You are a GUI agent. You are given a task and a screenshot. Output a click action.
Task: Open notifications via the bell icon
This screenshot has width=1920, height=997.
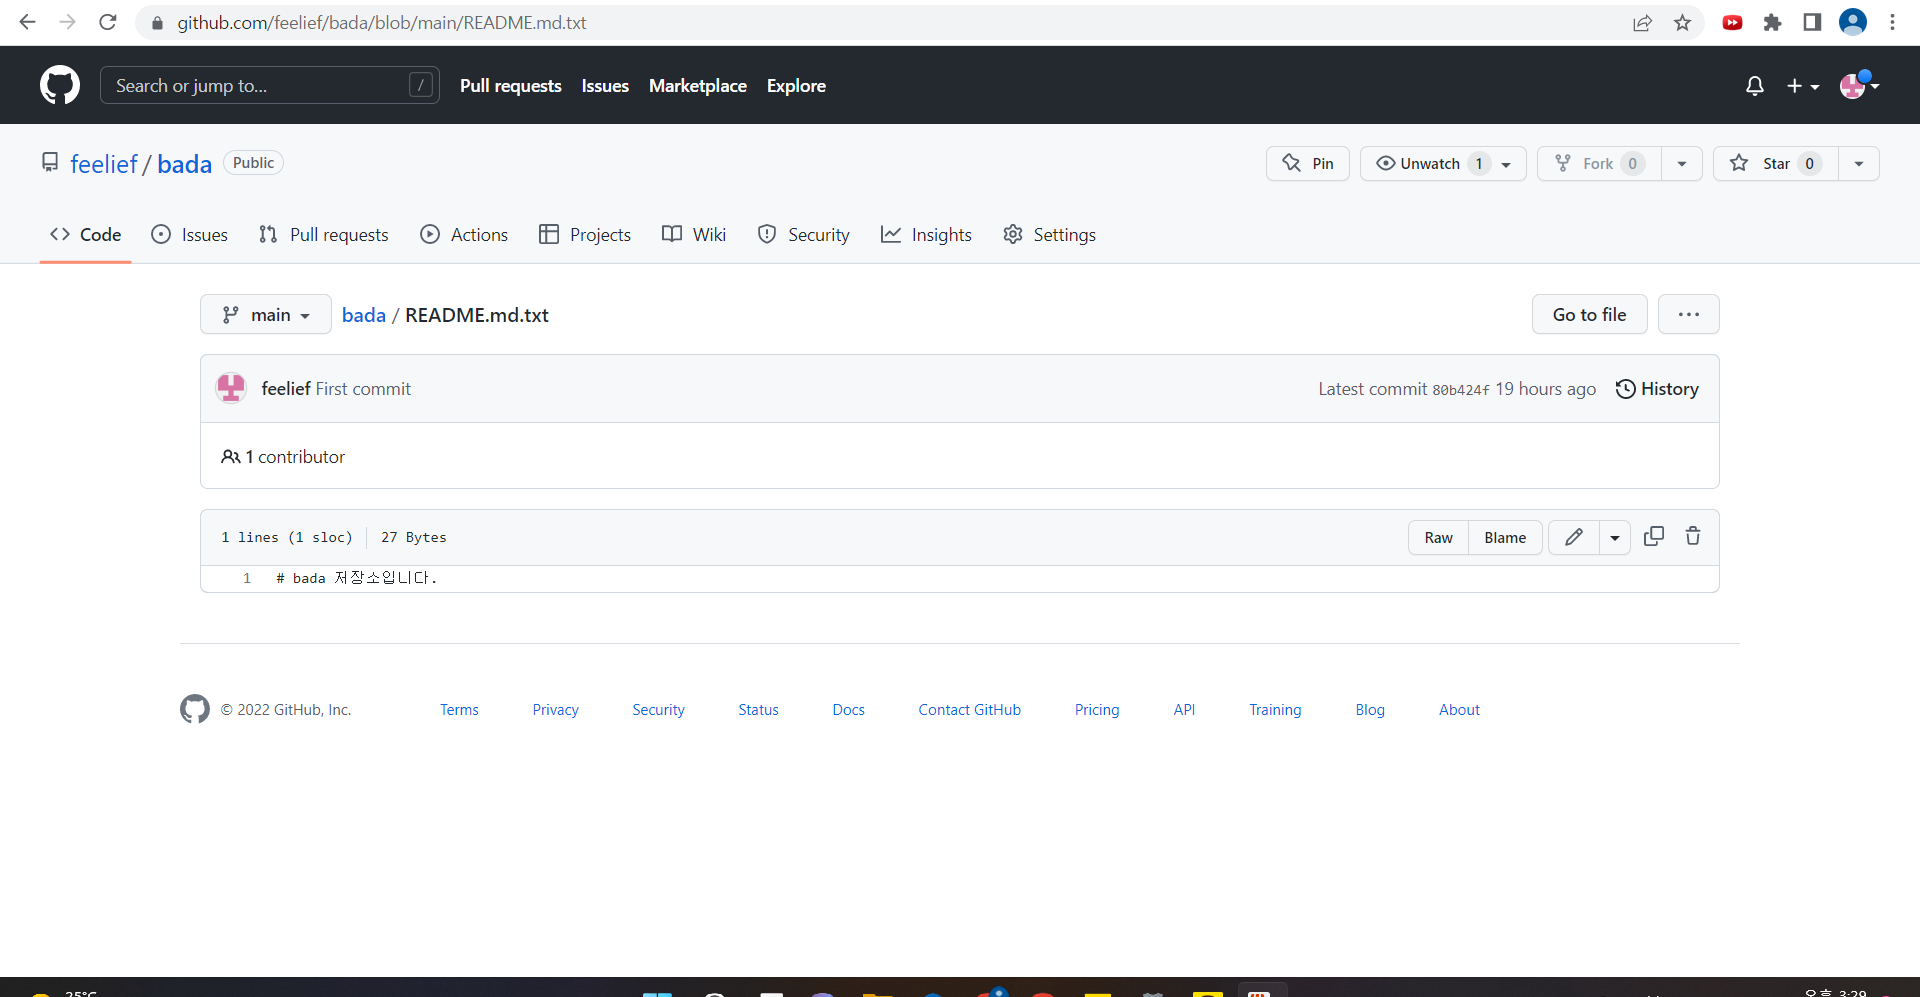(x=1755, y=86)
